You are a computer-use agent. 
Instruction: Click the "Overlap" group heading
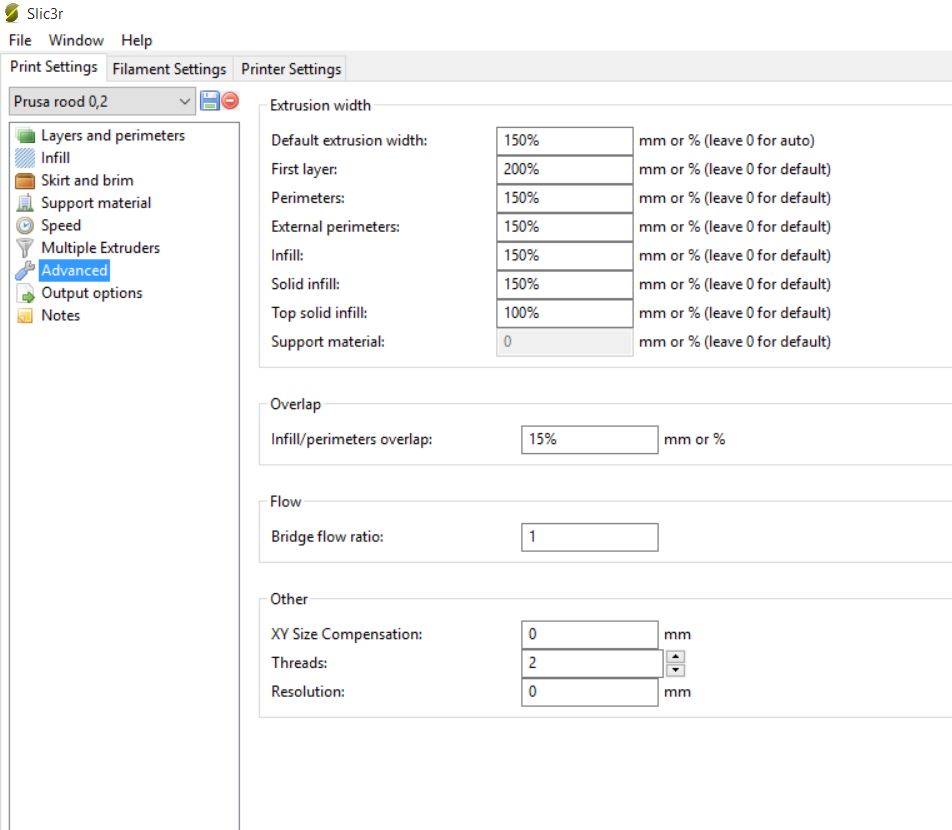coord(295,404)
